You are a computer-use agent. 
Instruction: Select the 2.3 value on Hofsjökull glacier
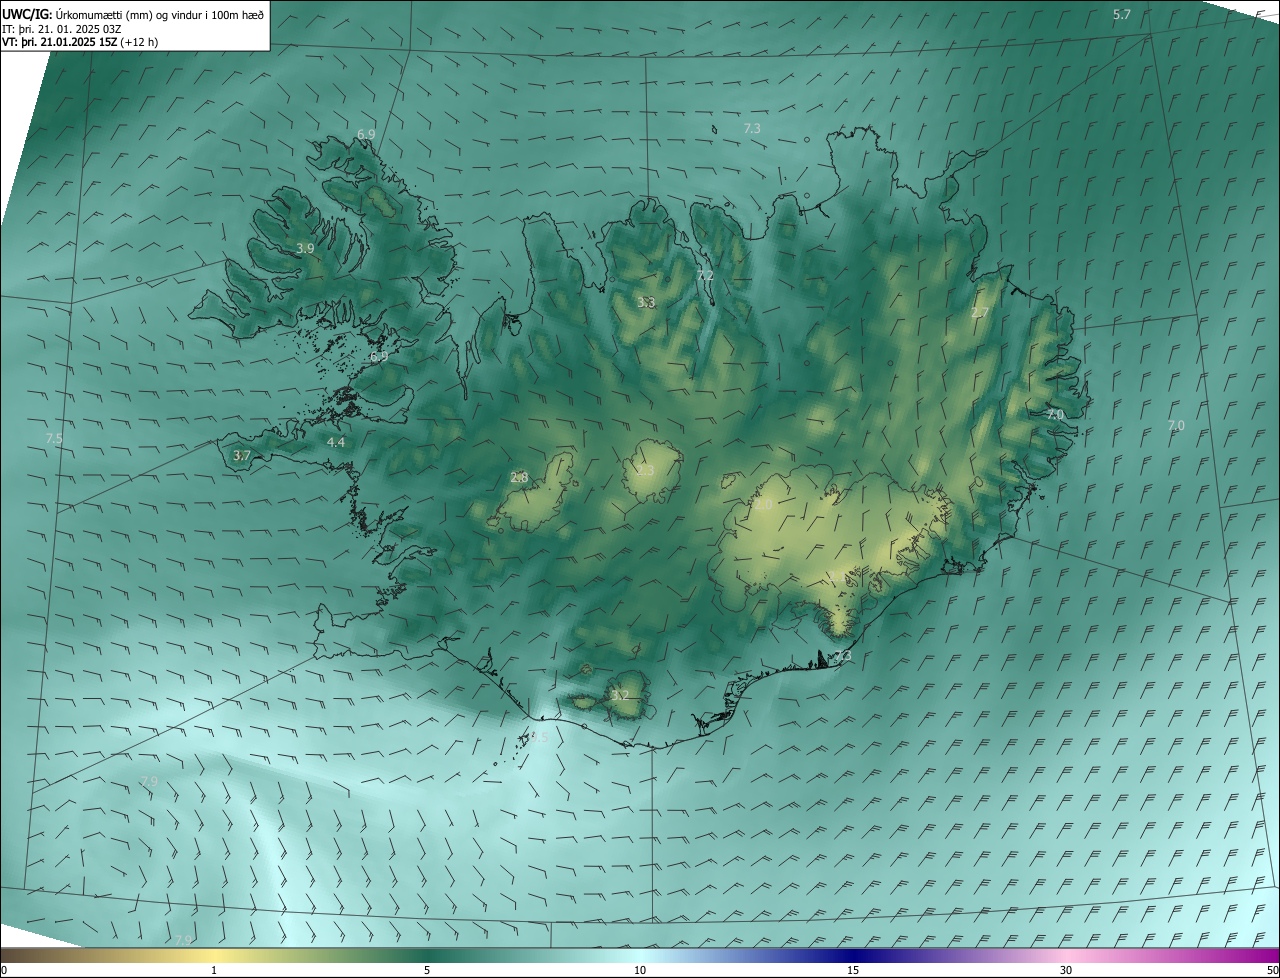[646, 471]
